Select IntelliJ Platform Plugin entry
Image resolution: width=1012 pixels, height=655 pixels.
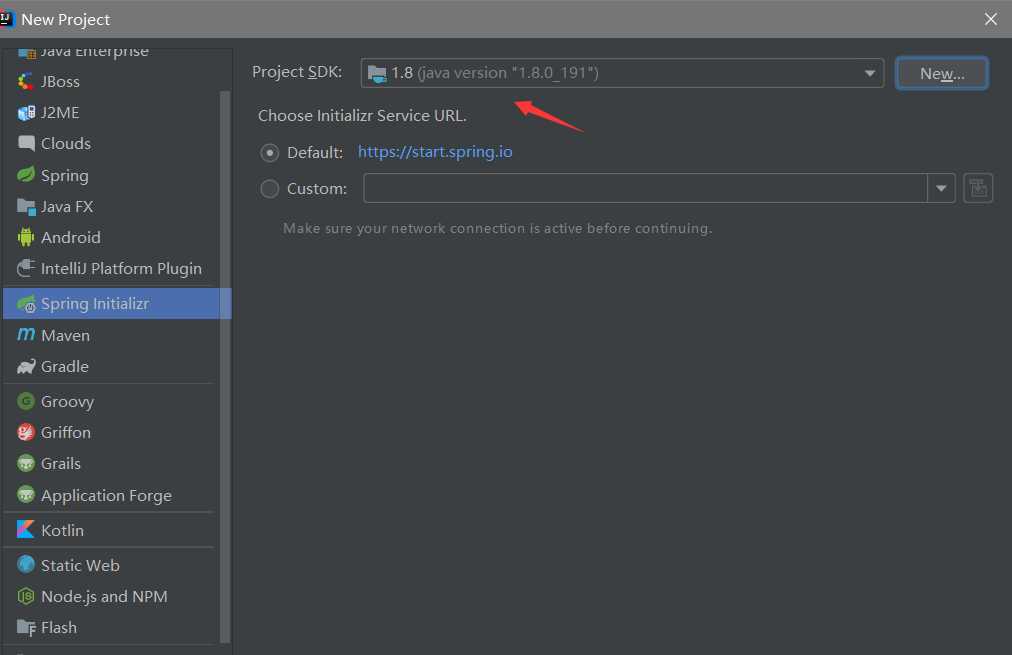(112, 268)
